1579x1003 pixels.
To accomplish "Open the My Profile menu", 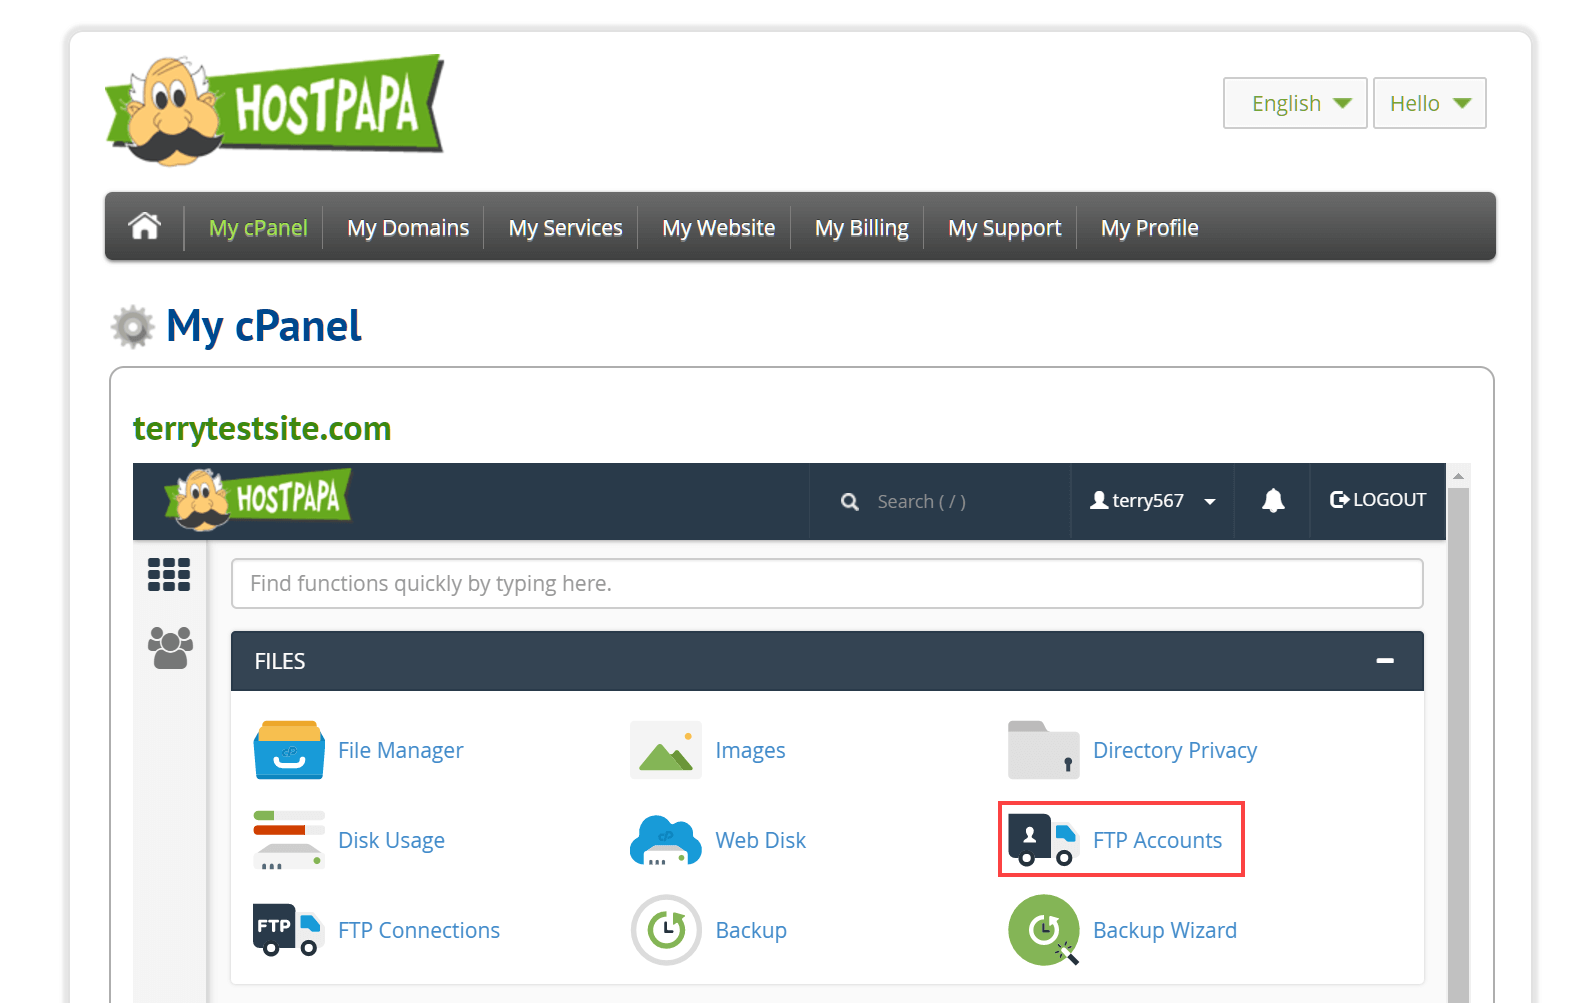I will (1150, 228).
